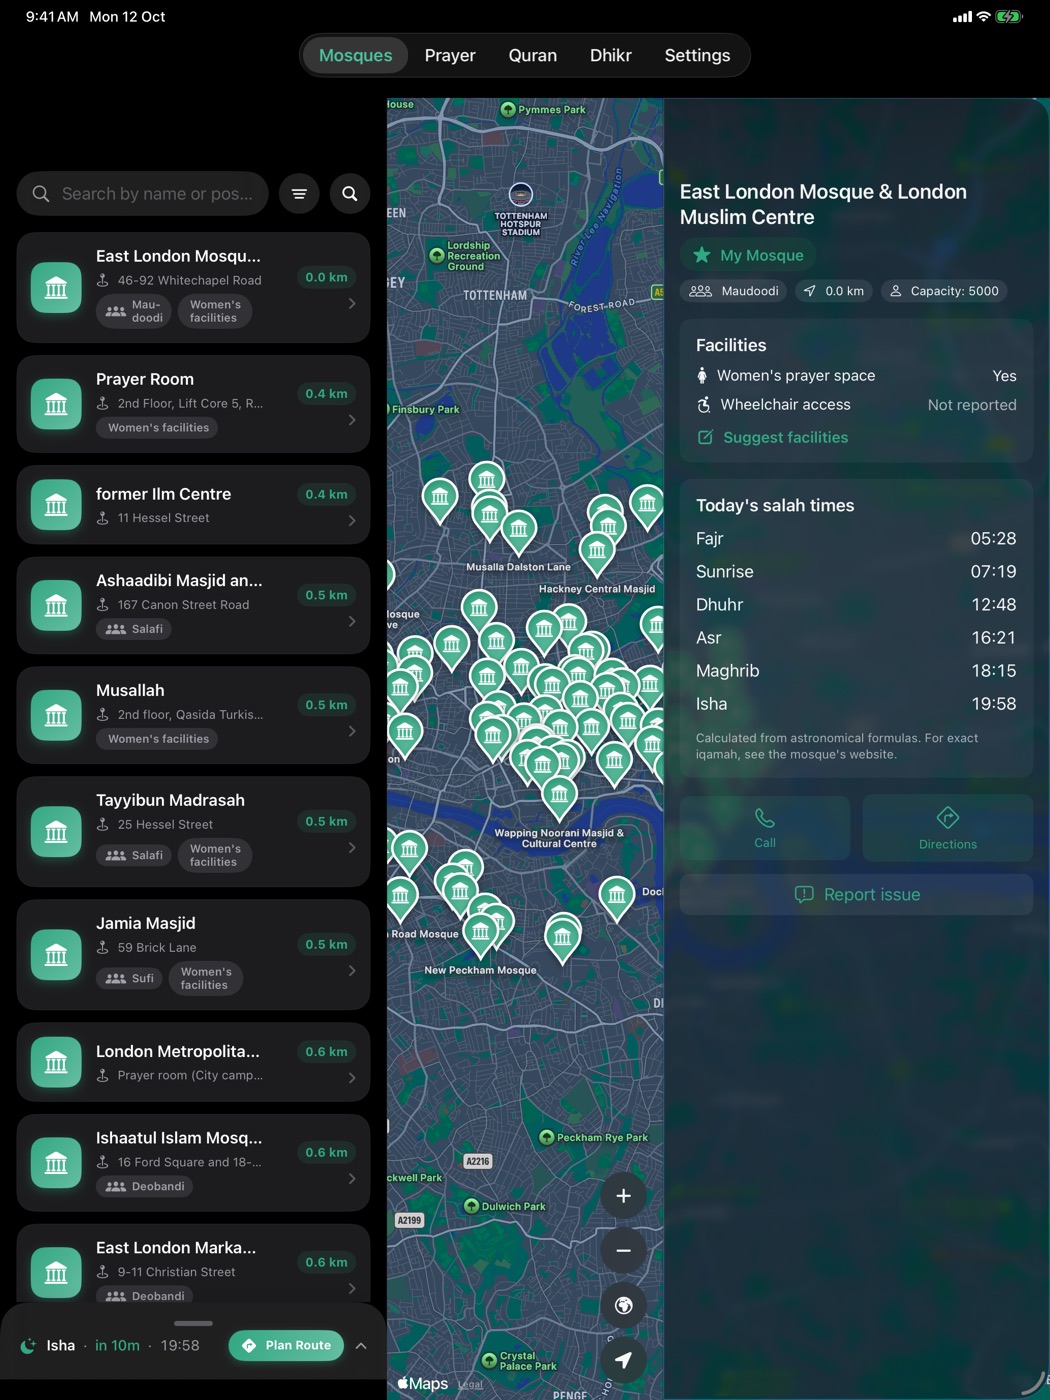Open Suggest facilities link
1050x1400 pixels.
772,438
